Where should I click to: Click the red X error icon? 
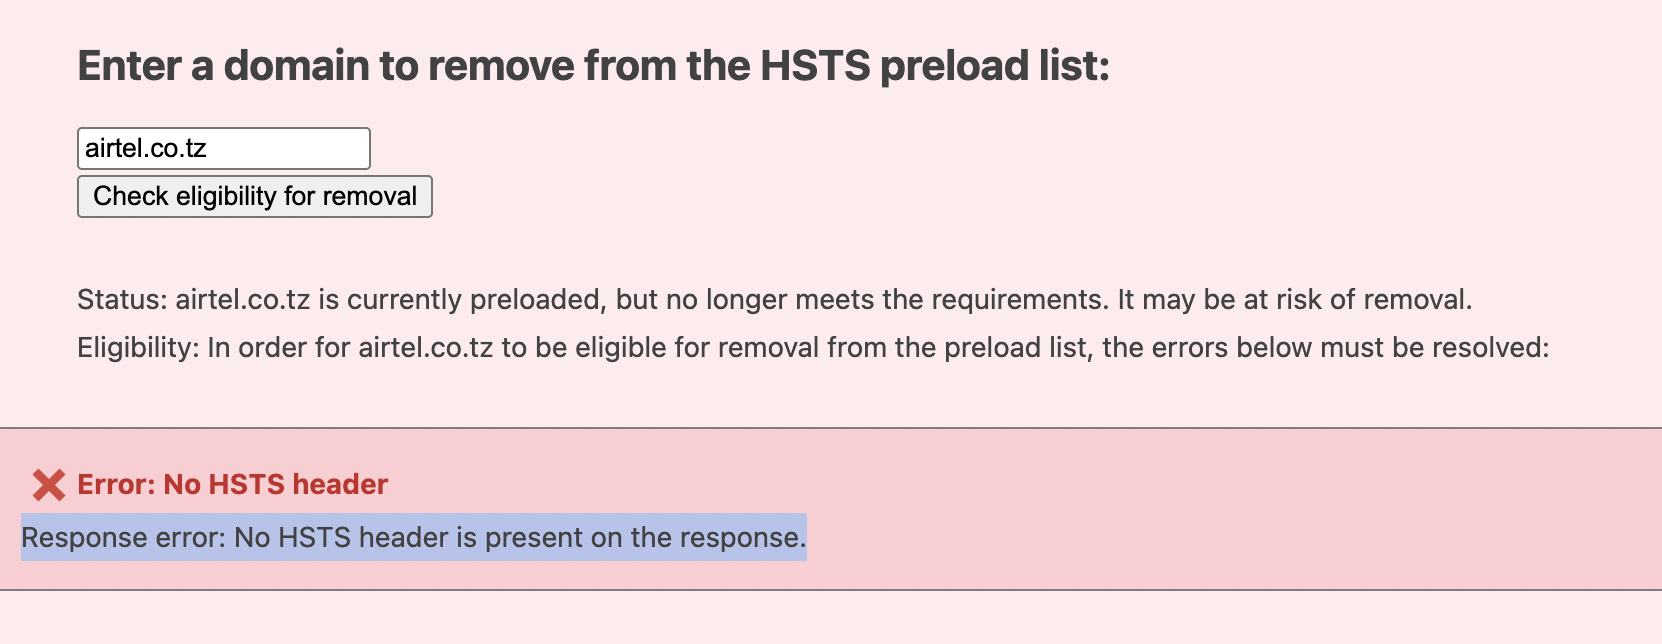(x=48, y=485)
